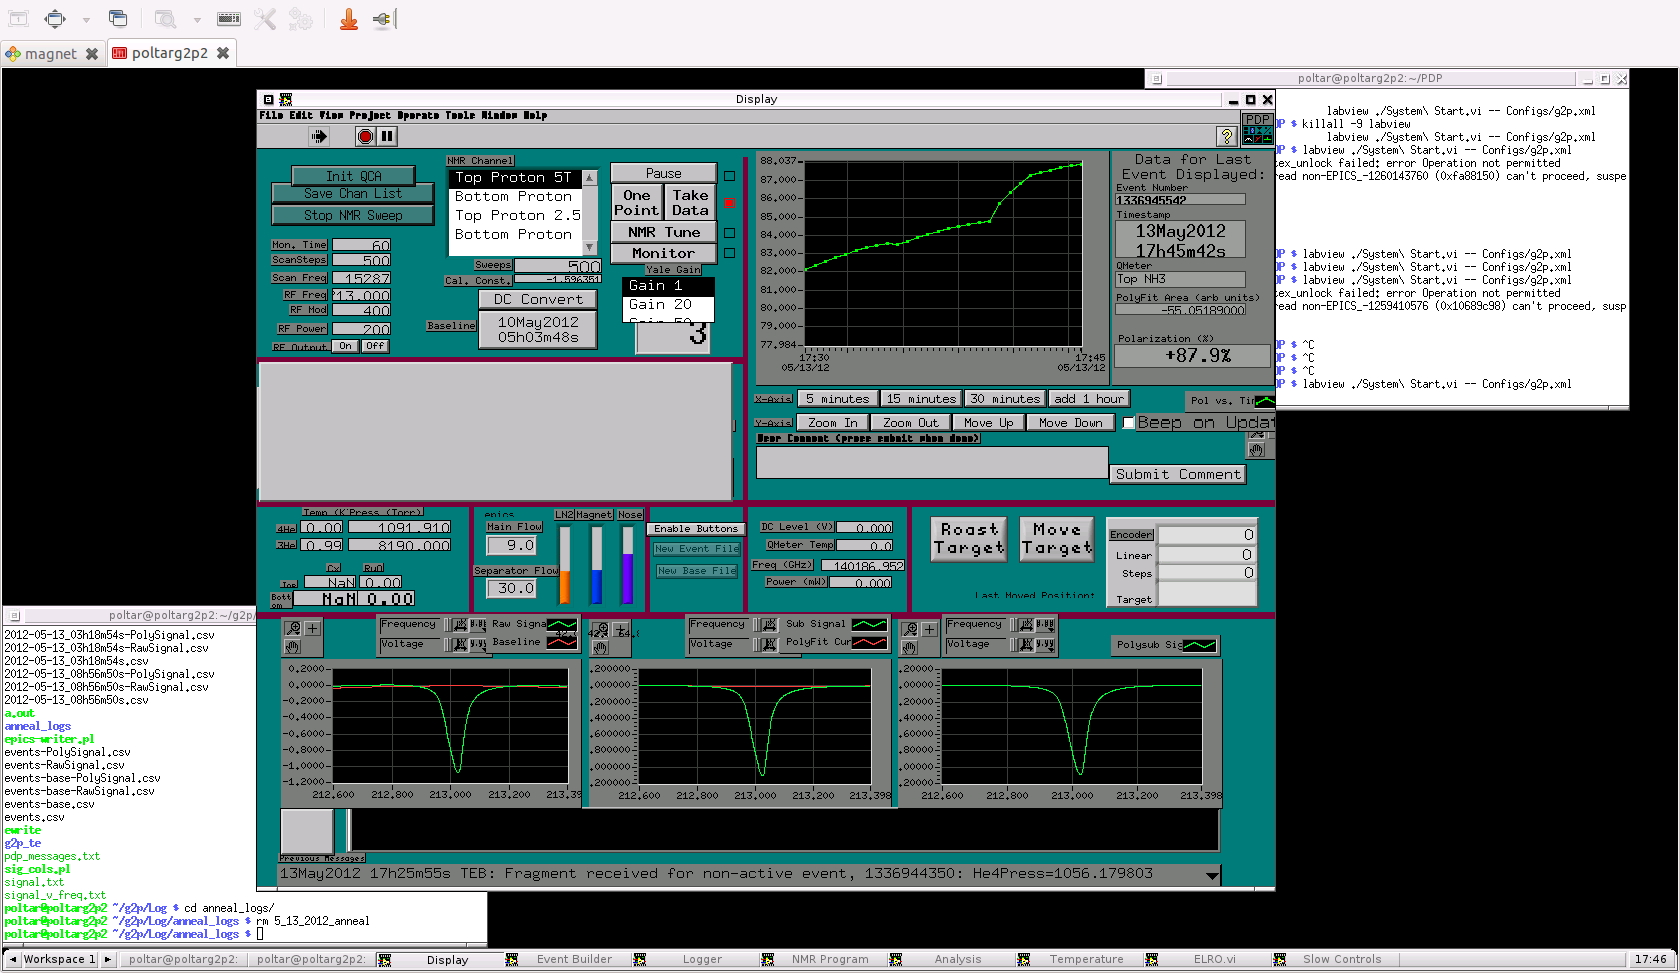Click the PDP VI icon in Display window

point(1257,128)
